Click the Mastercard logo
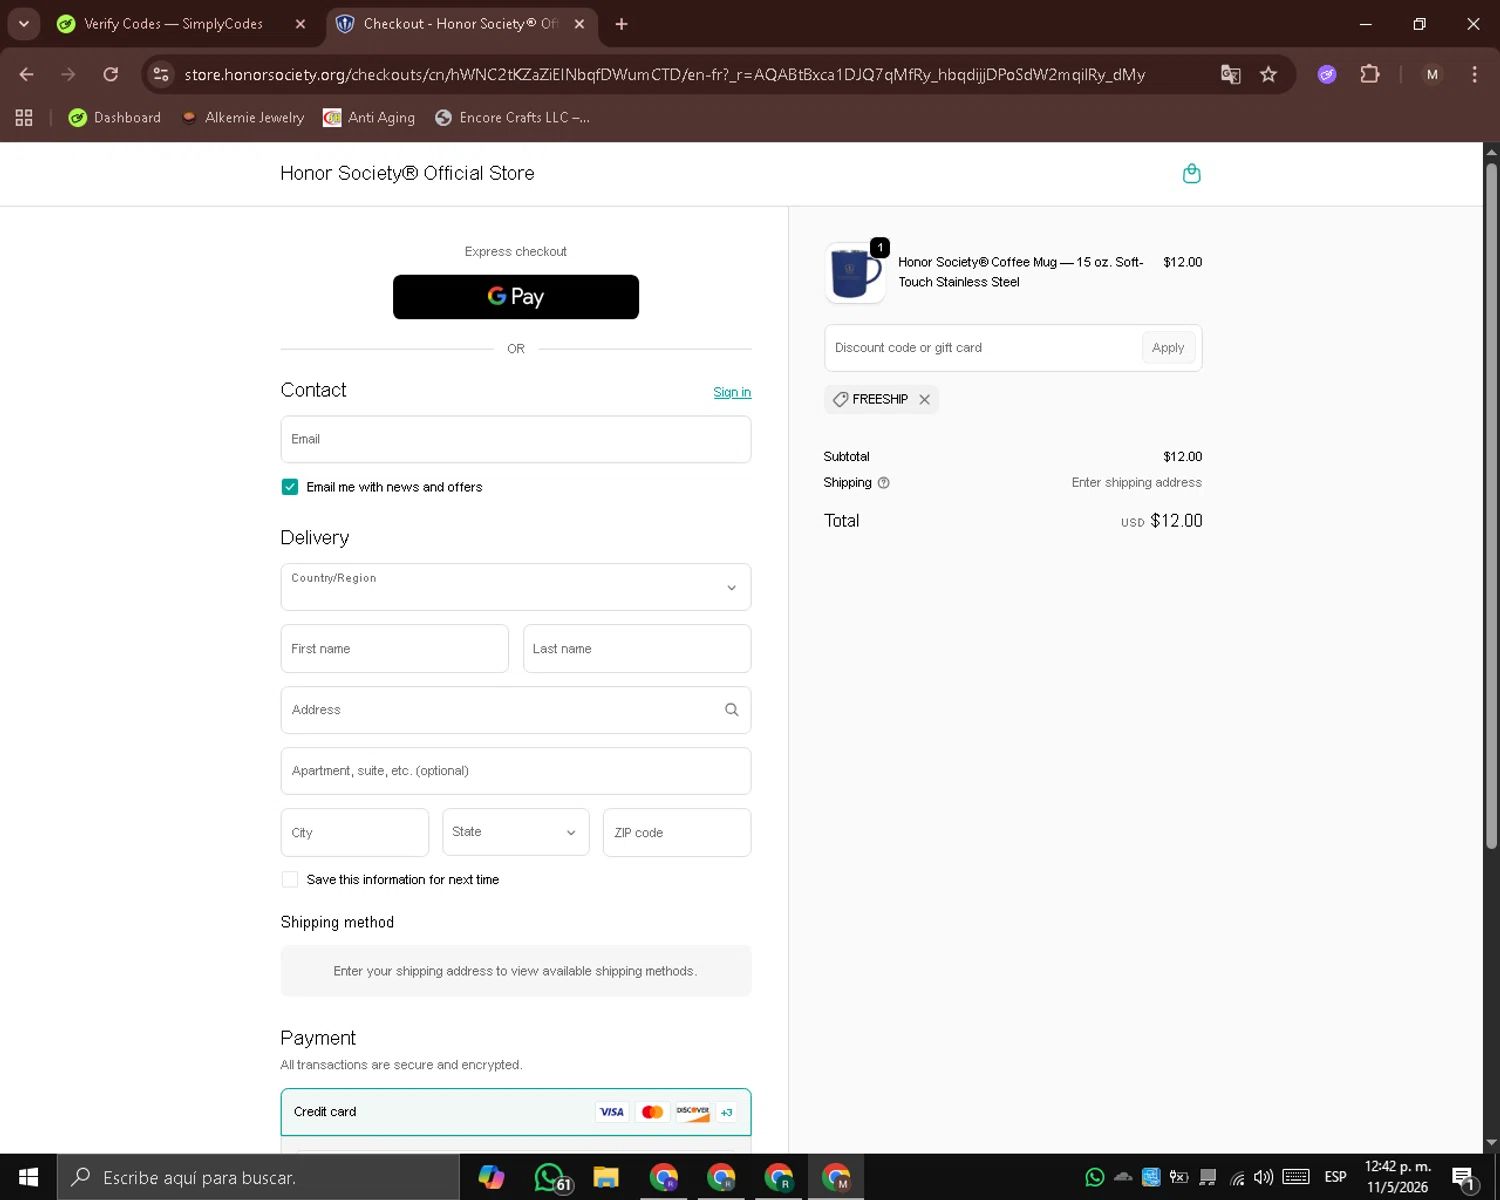This screenshot has height=1200, width=1500. (652, 1112)
